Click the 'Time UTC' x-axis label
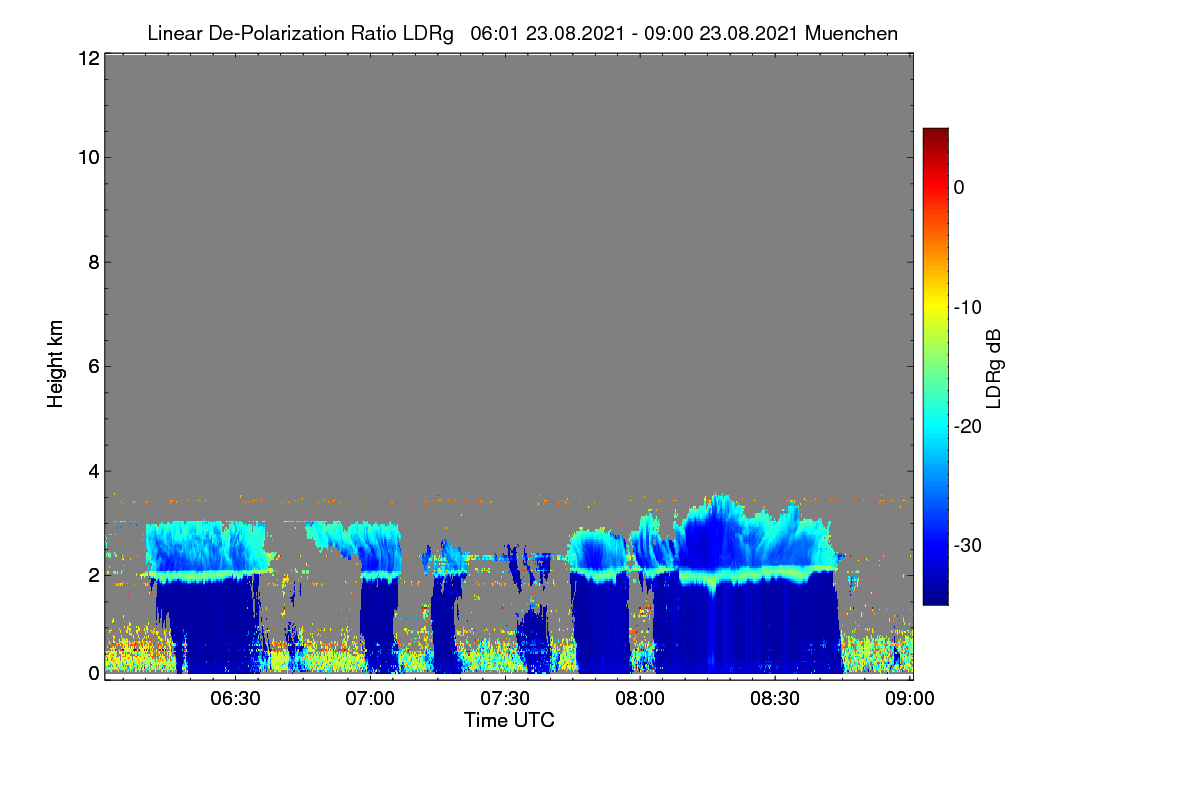Screen dimensions: 1200x800 tap(509, 719)
